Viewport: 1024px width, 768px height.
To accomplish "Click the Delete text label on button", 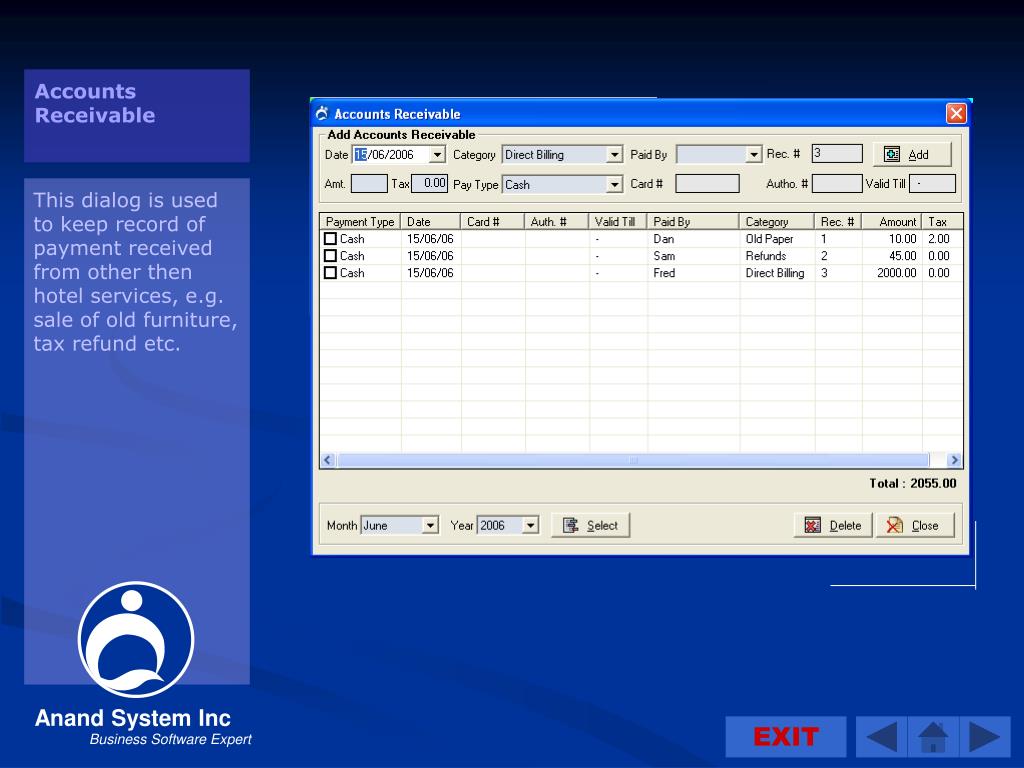I will point(845,525).
